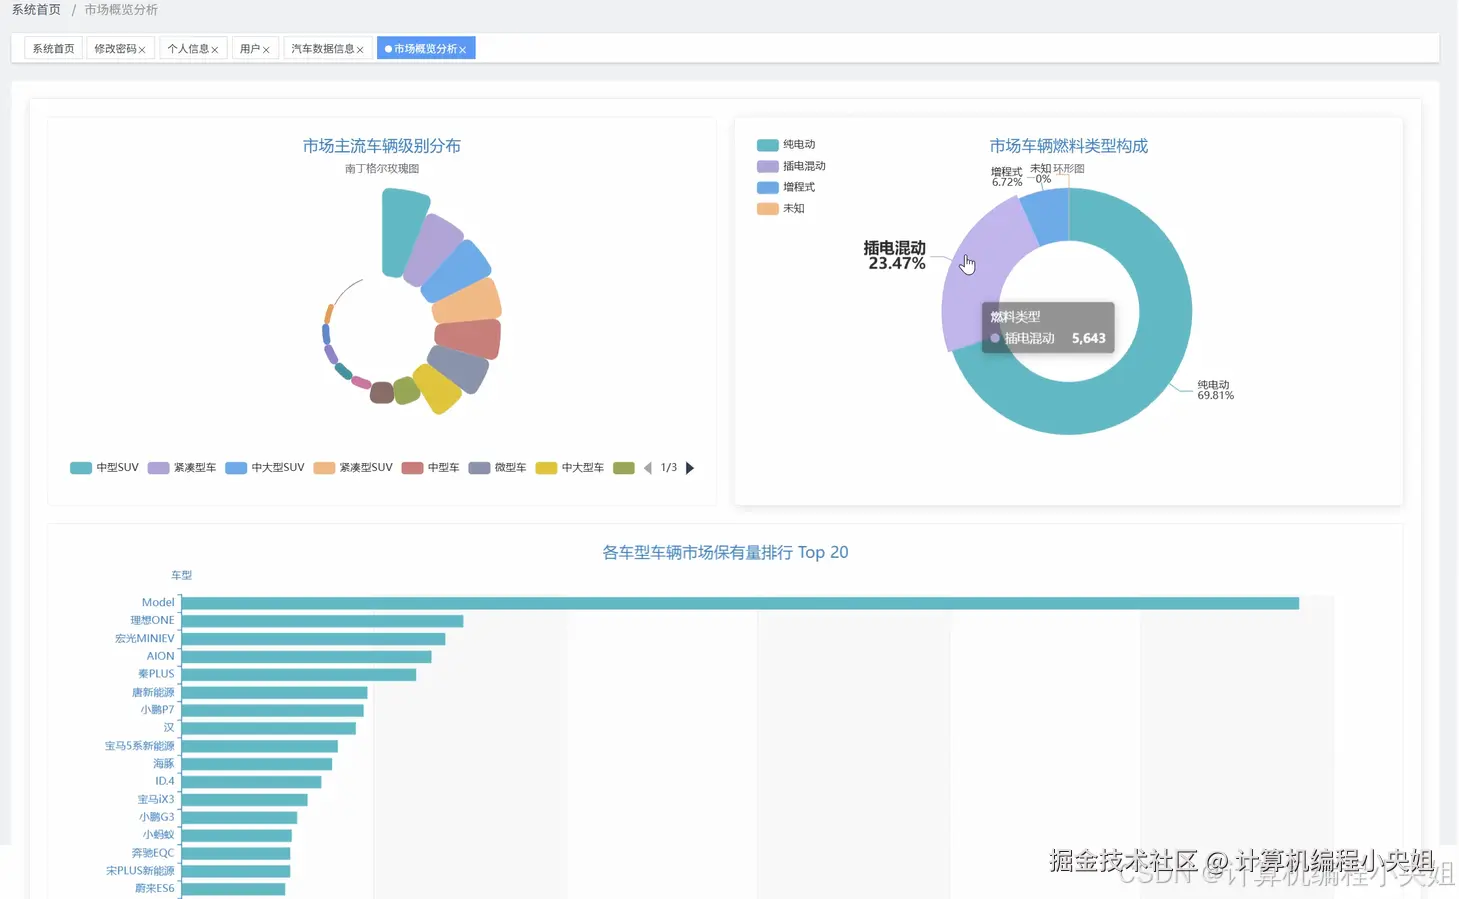
Task: Toggle the 纯电动 legend marker
Action: click(x=766, y=144)
